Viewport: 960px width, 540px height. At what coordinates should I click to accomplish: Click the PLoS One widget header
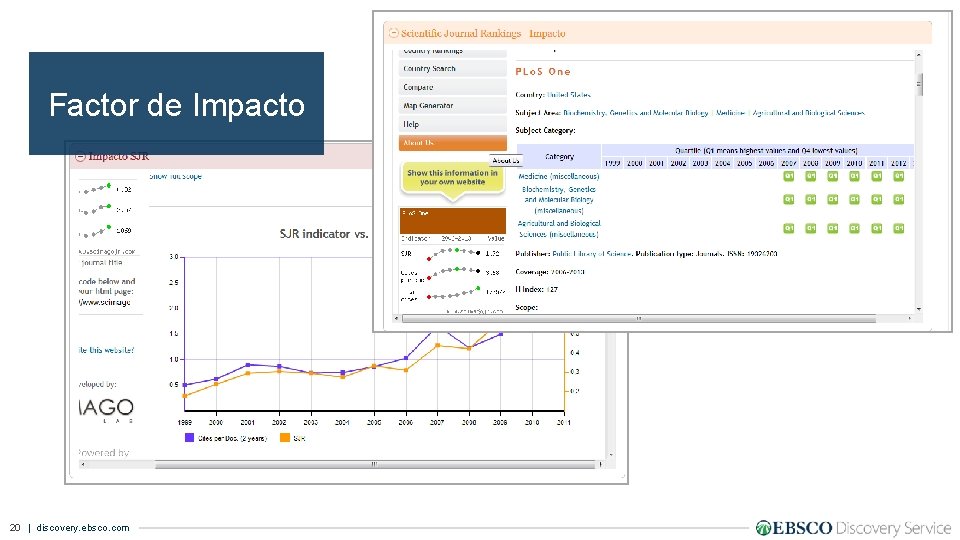452,220
